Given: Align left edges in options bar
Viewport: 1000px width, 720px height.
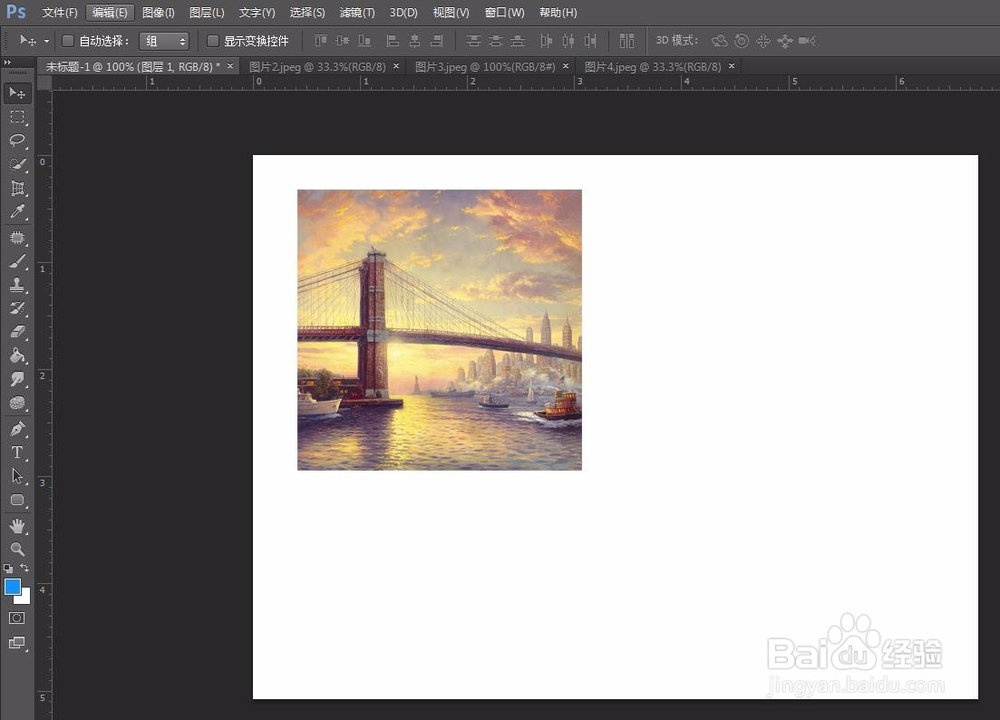Looking at the screenshot, I should coord(393,41).
